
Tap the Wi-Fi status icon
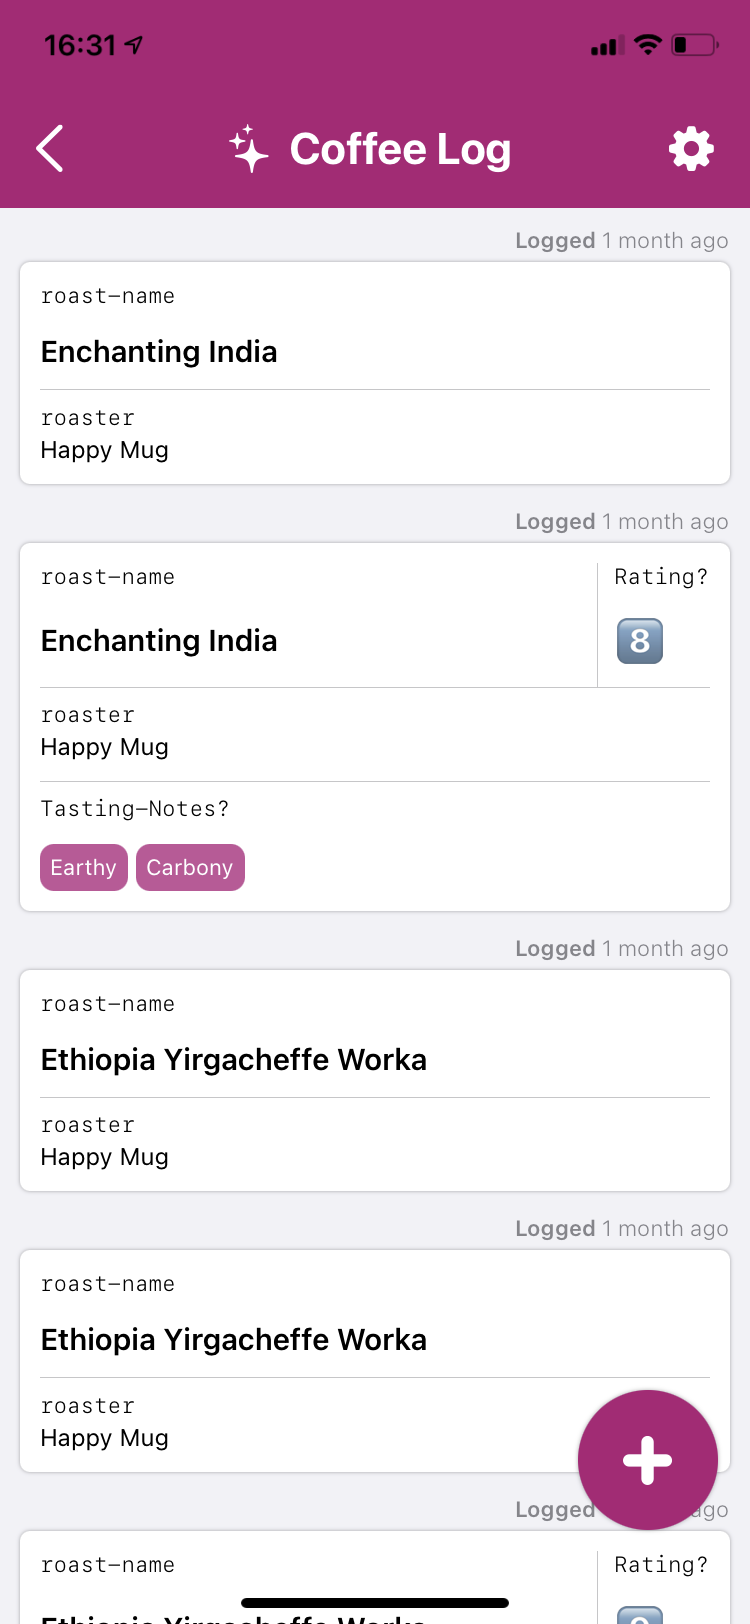[648, 44]
